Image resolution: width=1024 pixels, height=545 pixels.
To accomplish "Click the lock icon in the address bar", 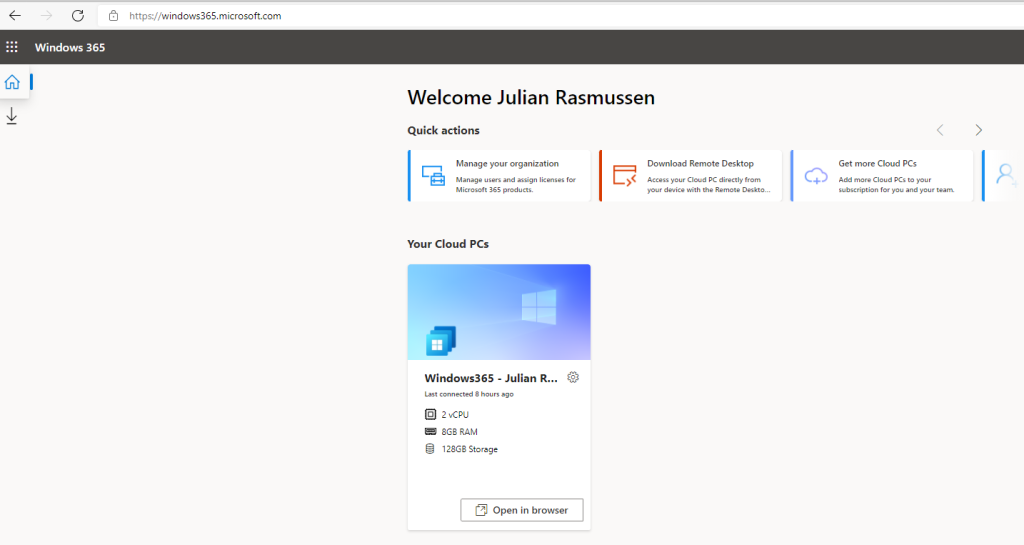I will (x=114, y=16).
